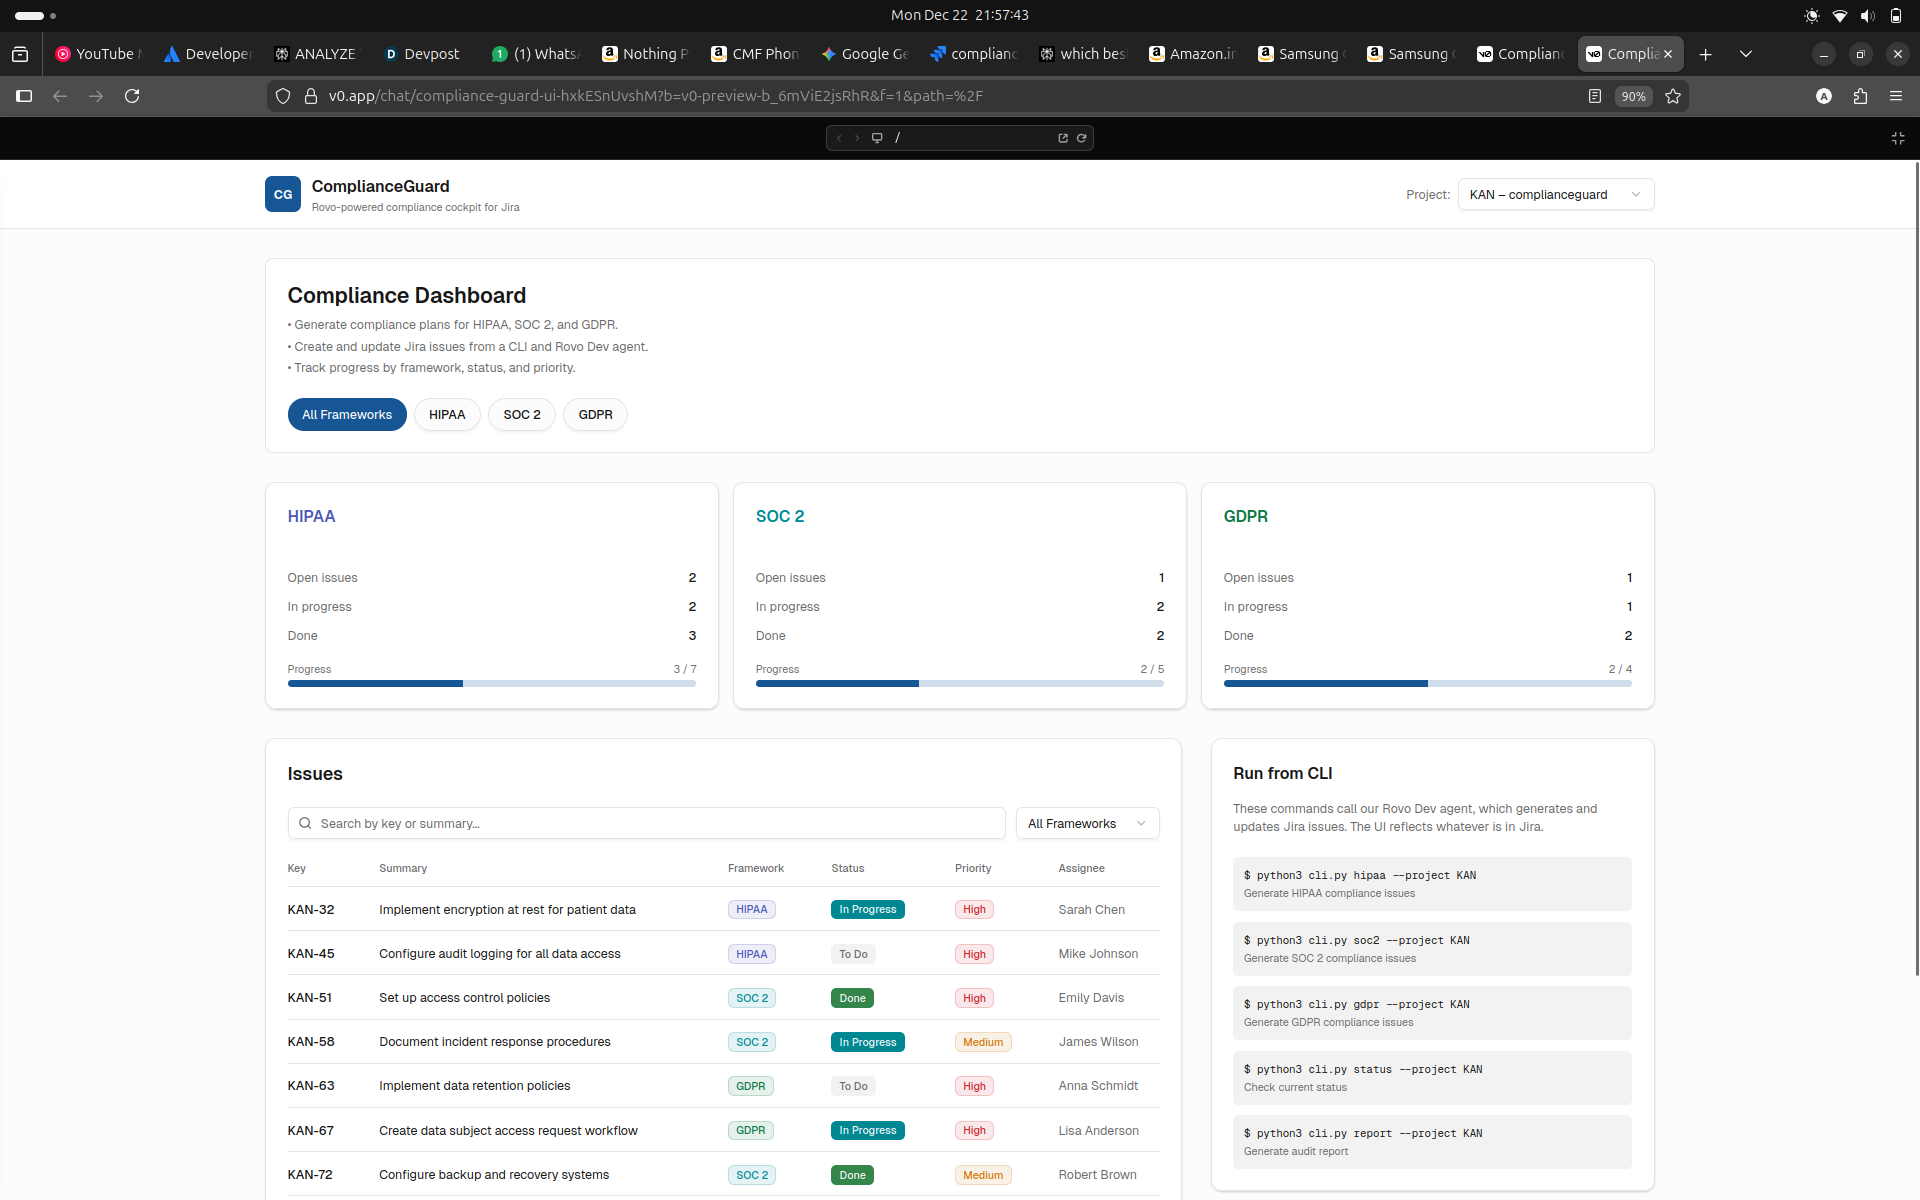
Task: Exit fullscreen preview mode icon
Action: (1897, 138)
